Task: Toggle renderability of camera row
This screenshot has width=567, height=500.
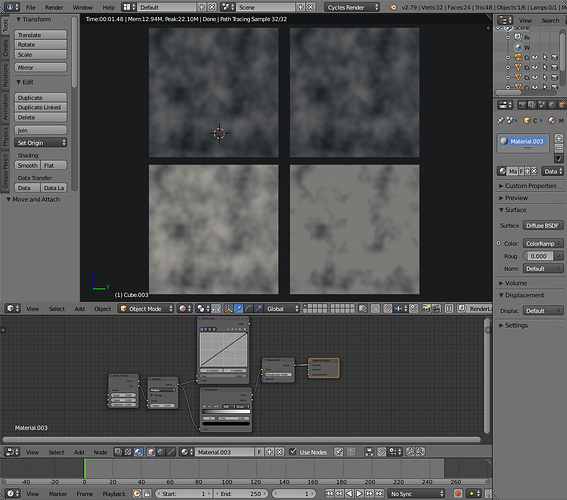Action: click(554, 57)
